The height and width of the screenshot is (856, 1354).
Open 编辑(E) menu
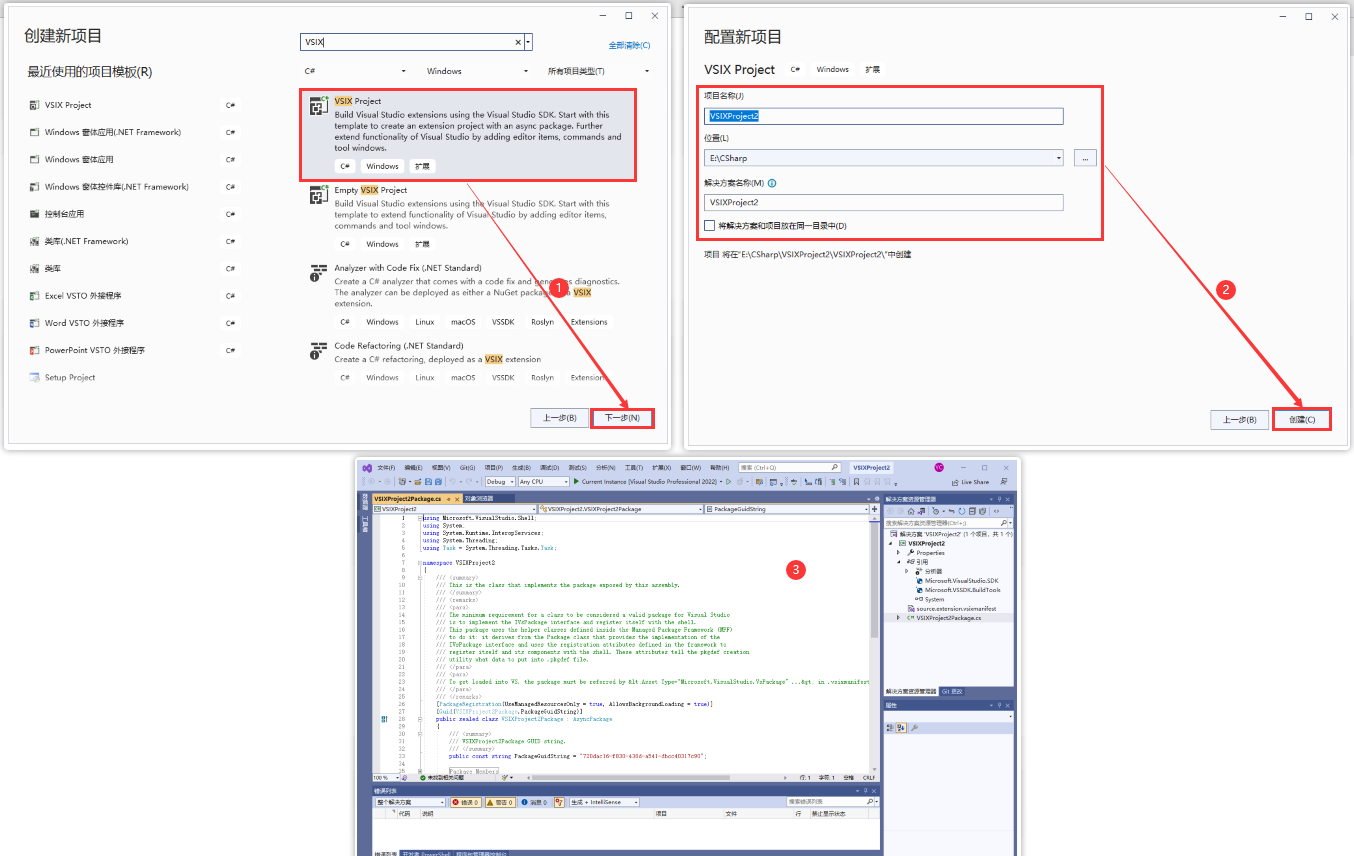coord(413,467)
